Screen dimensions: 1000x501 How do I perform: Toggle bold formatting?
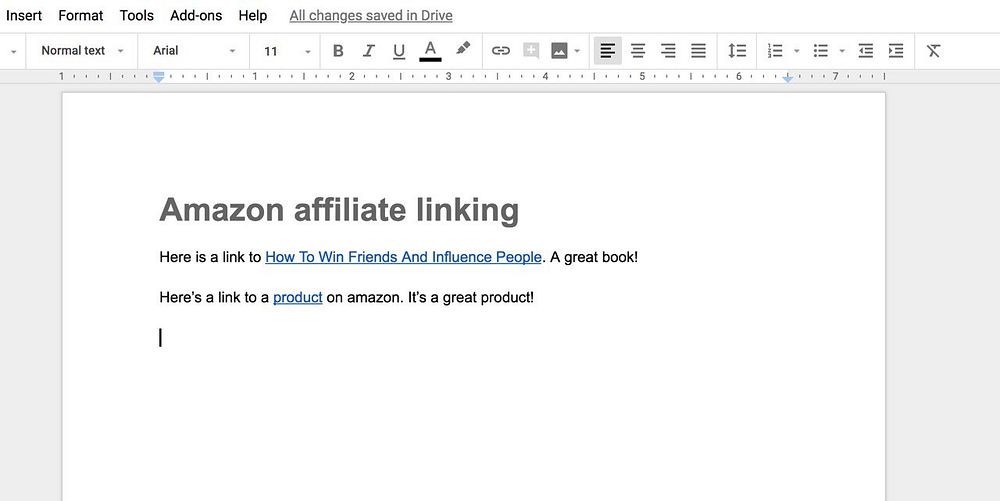pos(338,51)
